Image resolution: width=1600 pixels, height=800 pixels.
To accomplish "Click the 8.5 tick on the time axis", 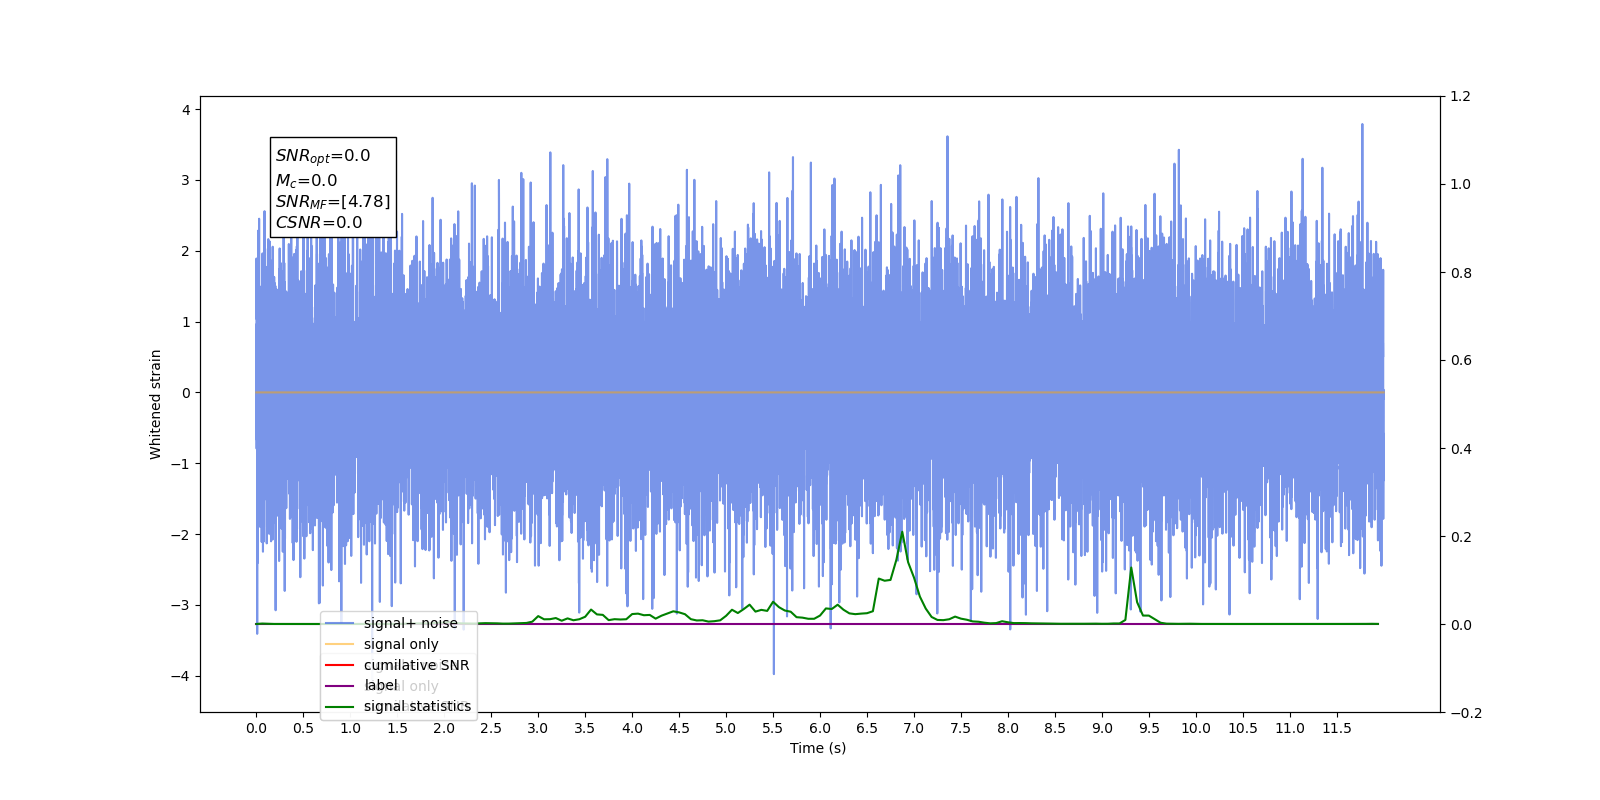I will (1055, 728).
